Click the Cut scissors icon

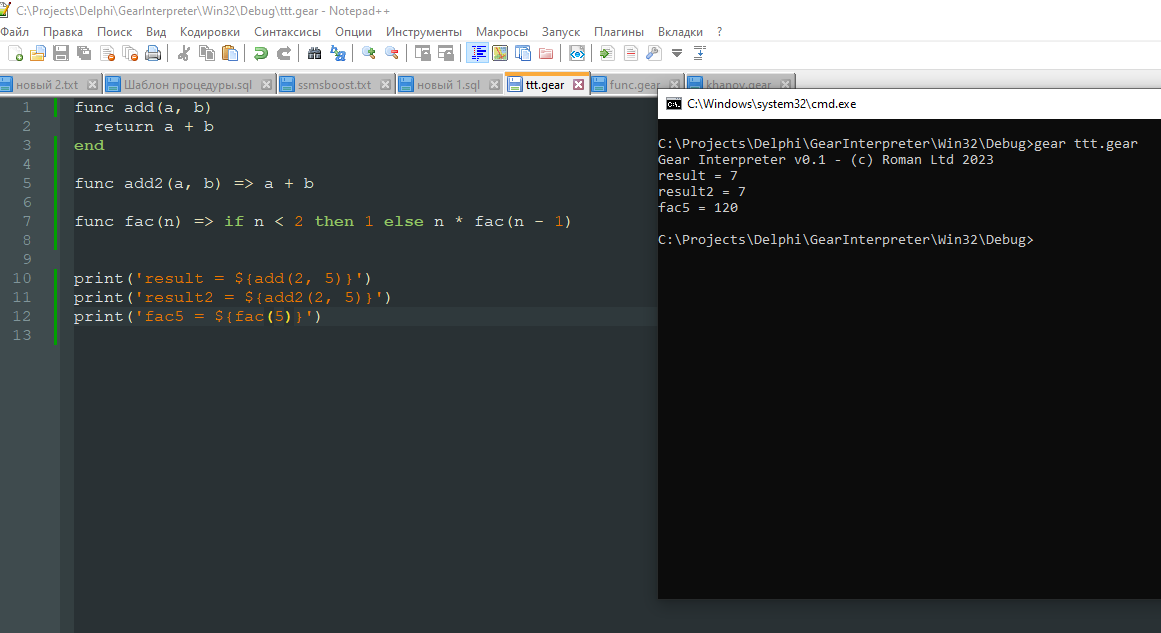pyautogui.click(x=185, y=53)
